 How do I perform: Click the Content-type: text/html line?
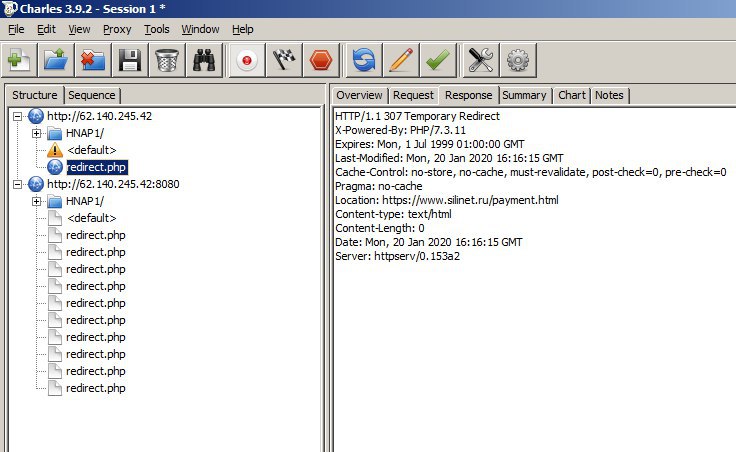coord(393,214)
